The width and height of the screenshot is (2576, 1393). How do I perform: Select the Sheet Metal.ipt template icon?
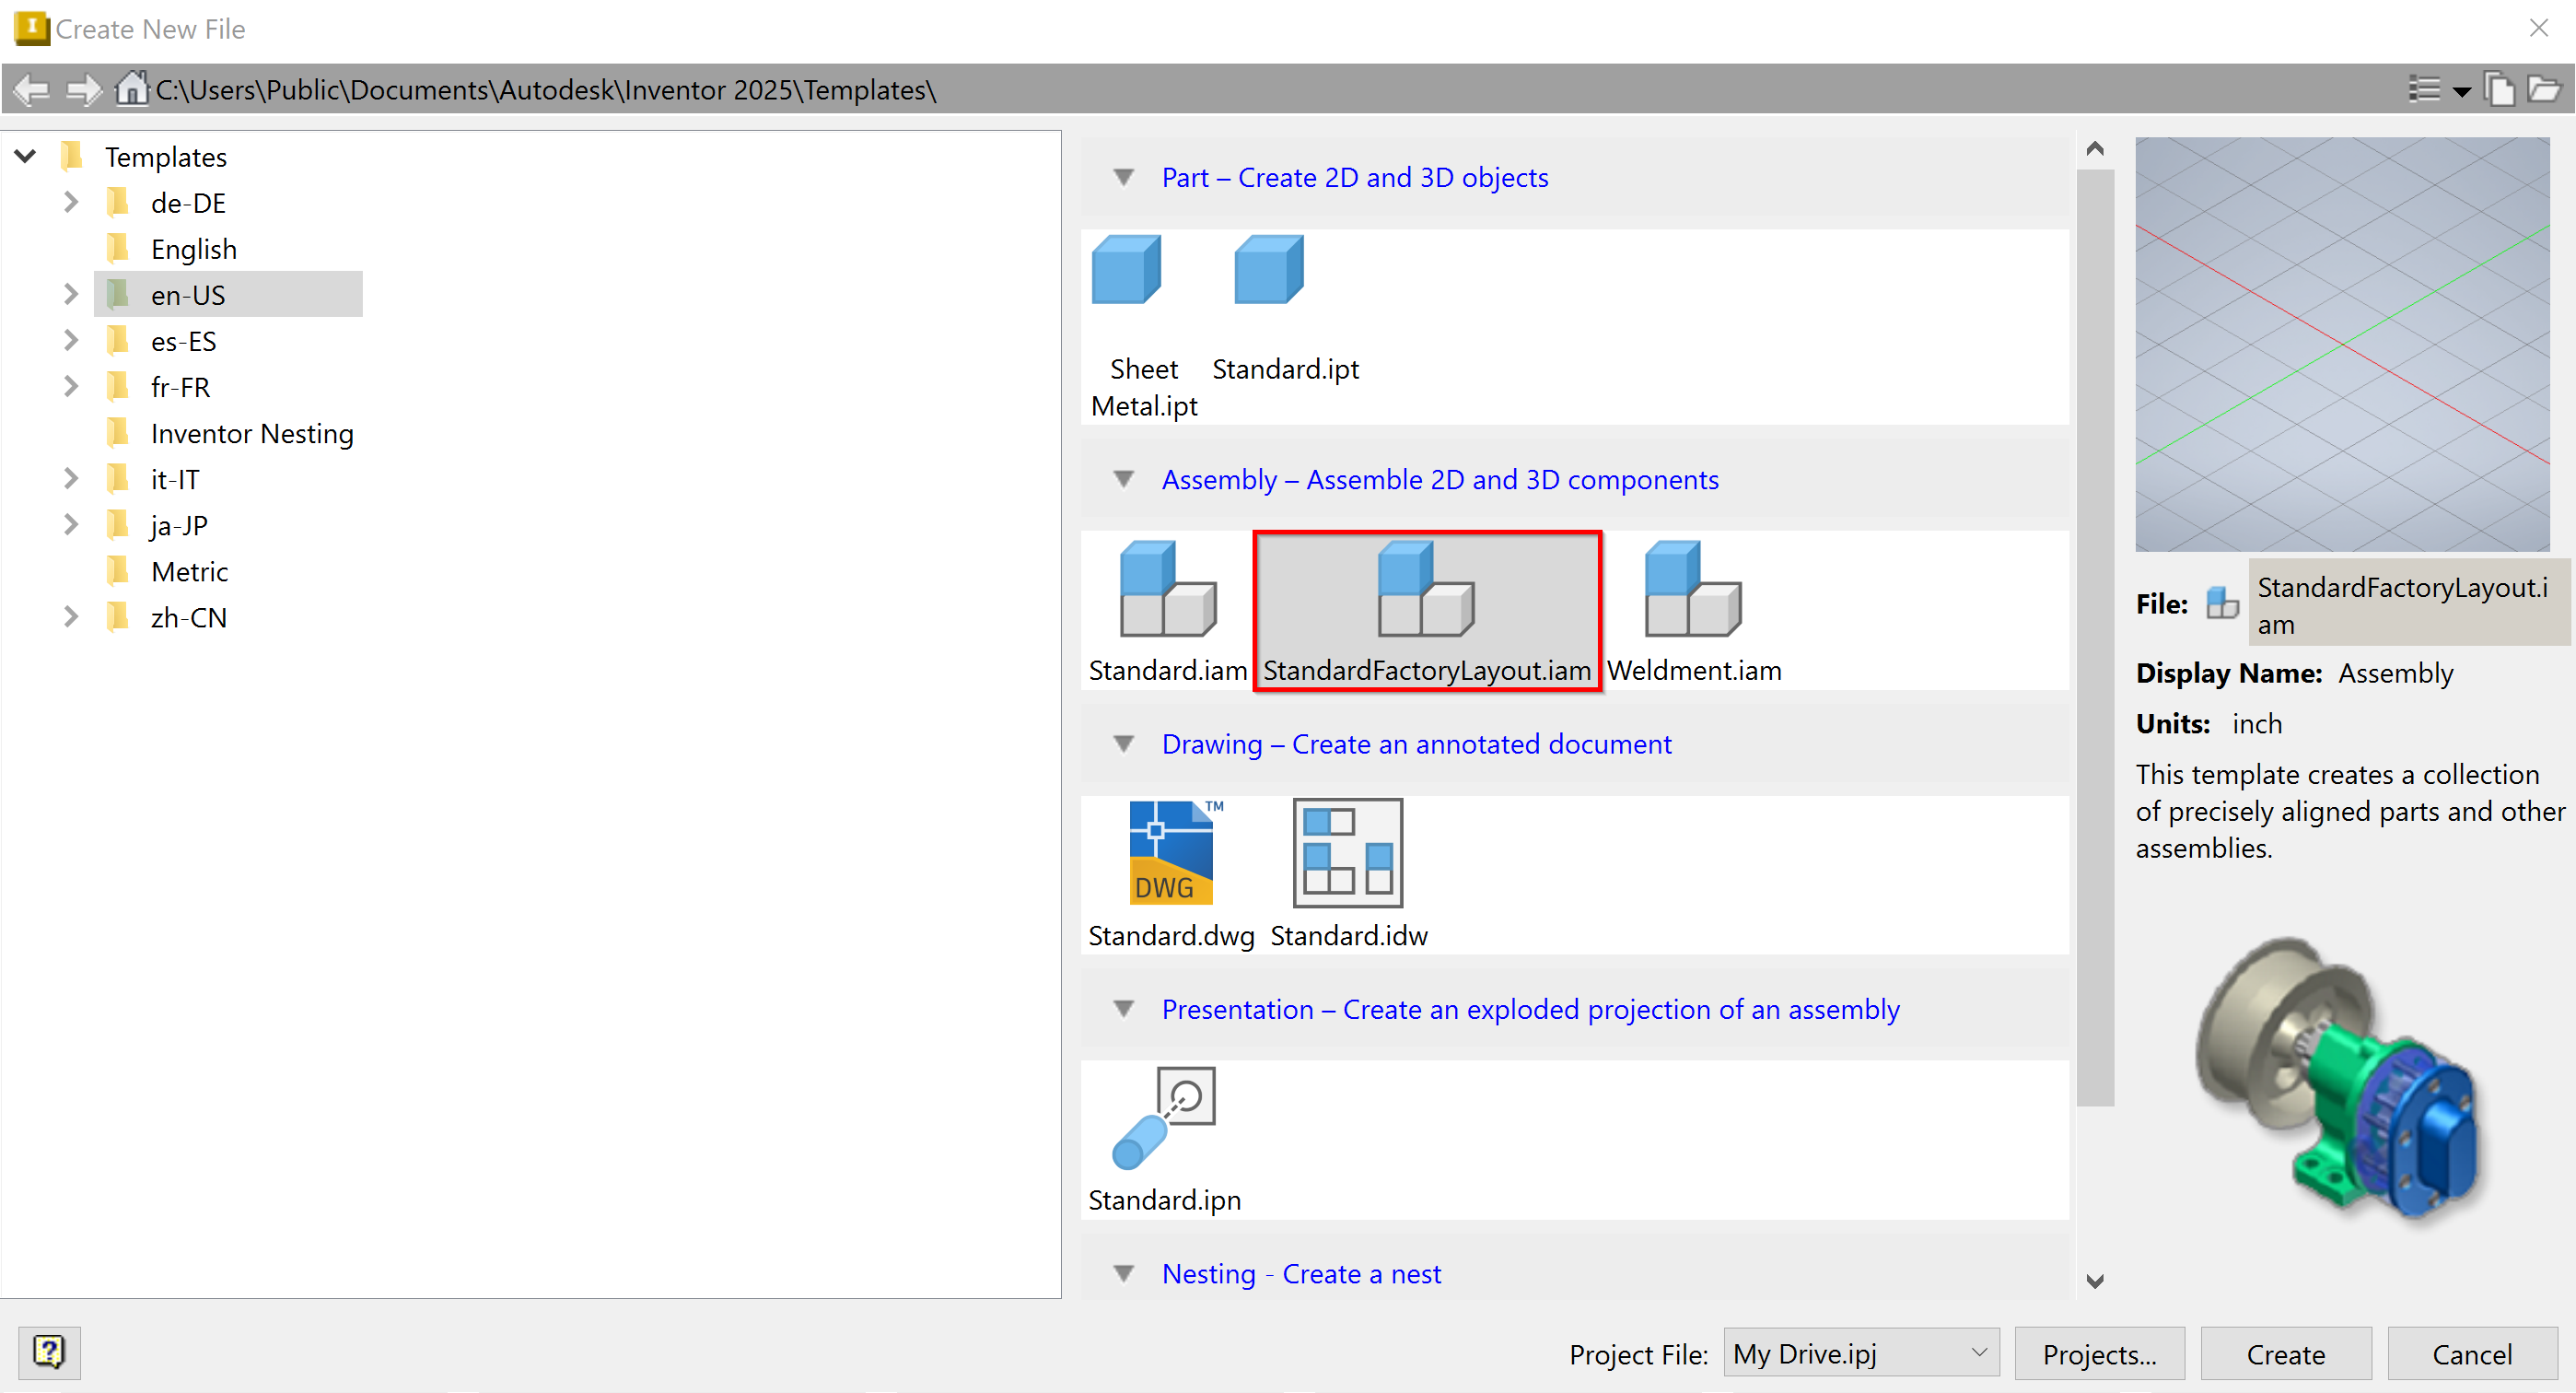point(1127,271)
